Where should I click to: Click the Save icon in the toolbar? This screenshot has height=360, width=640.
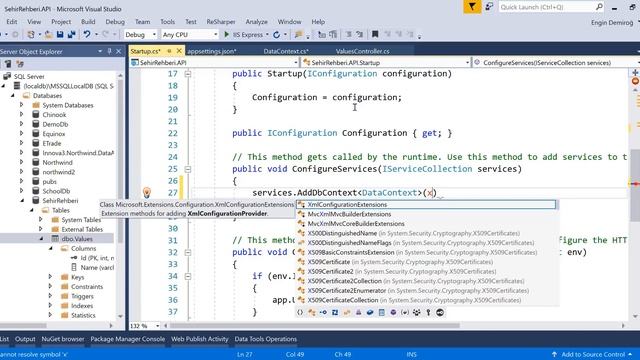click(60, 35)
